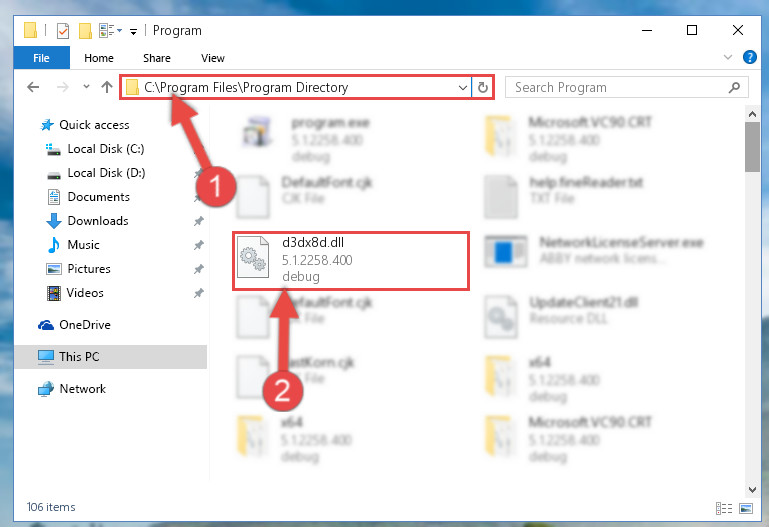
Task: Click the scroll down arrow of file list
Action: [752, 489]
